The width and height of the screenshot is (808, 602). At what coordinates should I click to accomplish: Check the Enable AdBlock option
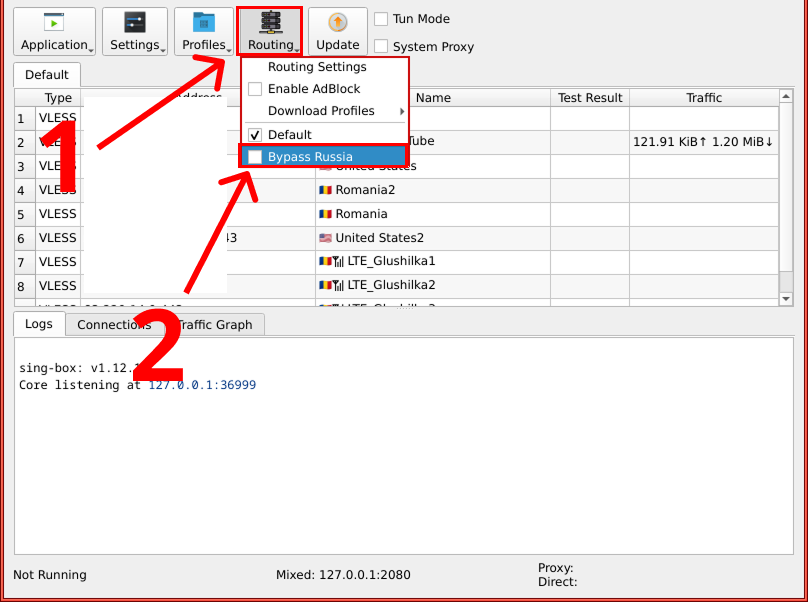pos(255,89)
